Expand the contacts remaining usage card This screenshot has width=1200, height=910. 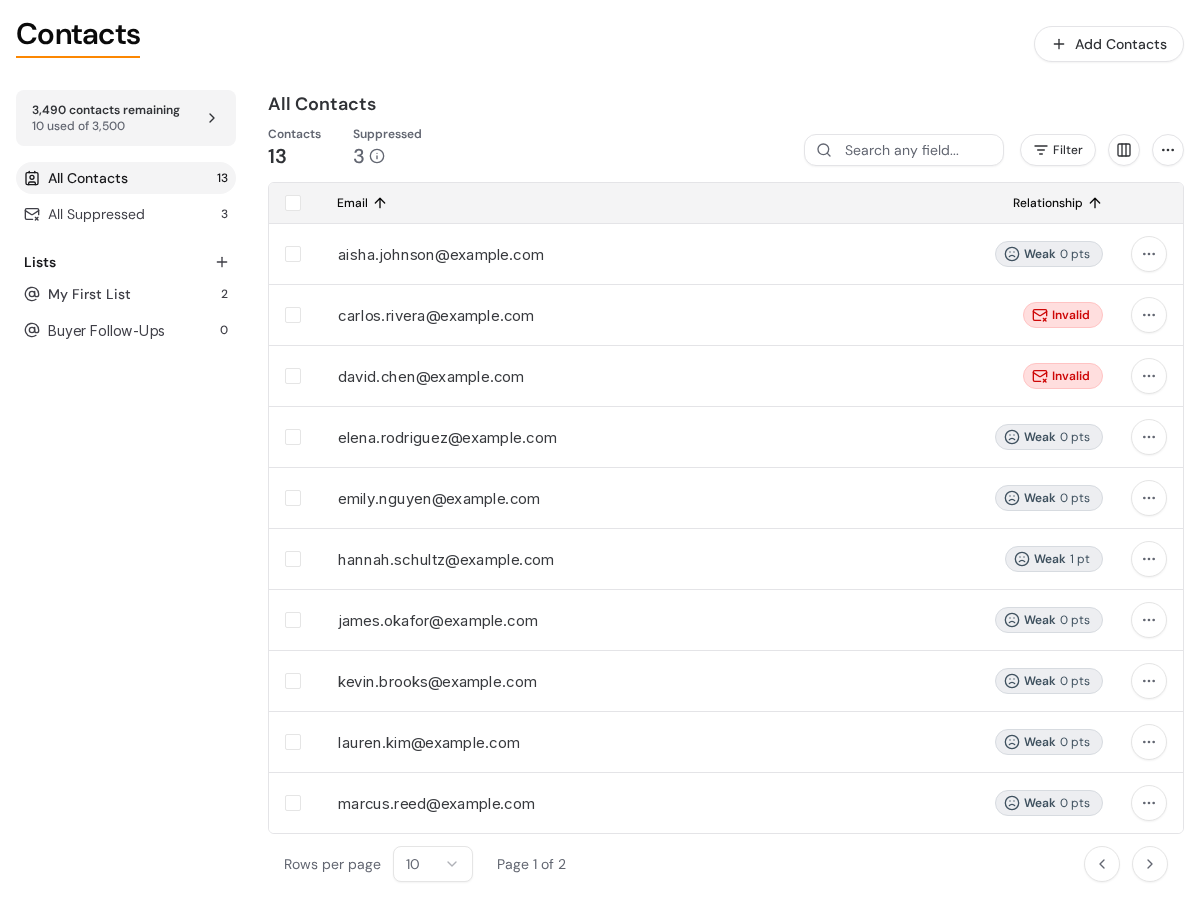click(x=126, y=118)
